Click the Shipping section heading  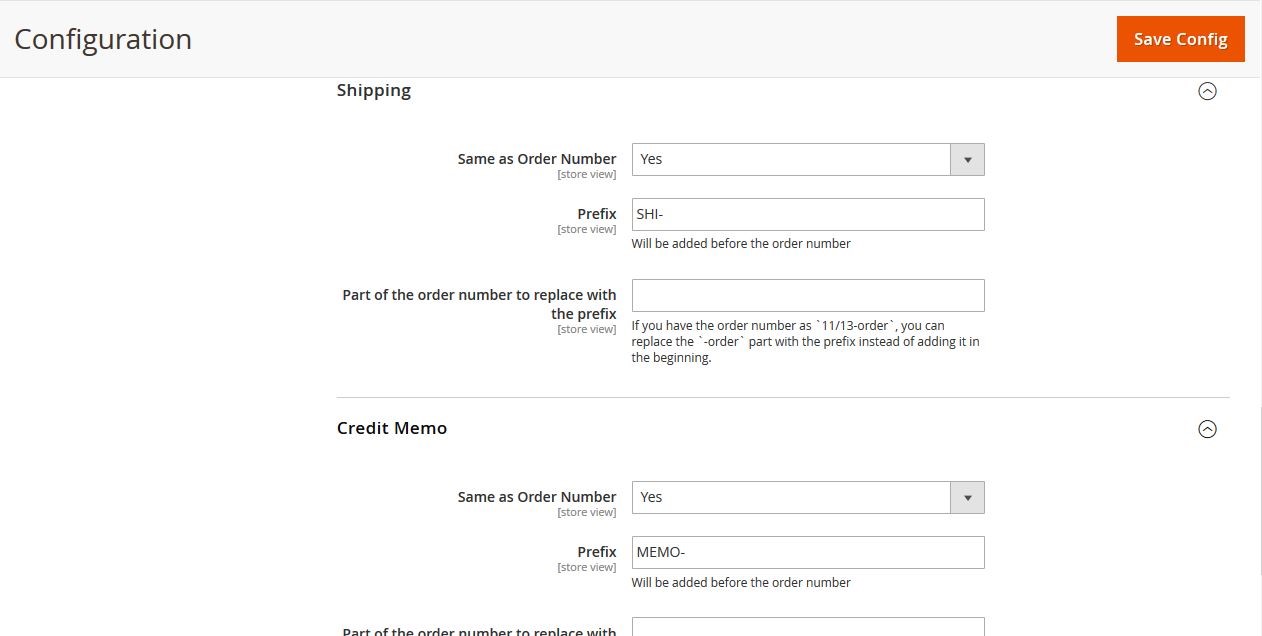(374, 90)
